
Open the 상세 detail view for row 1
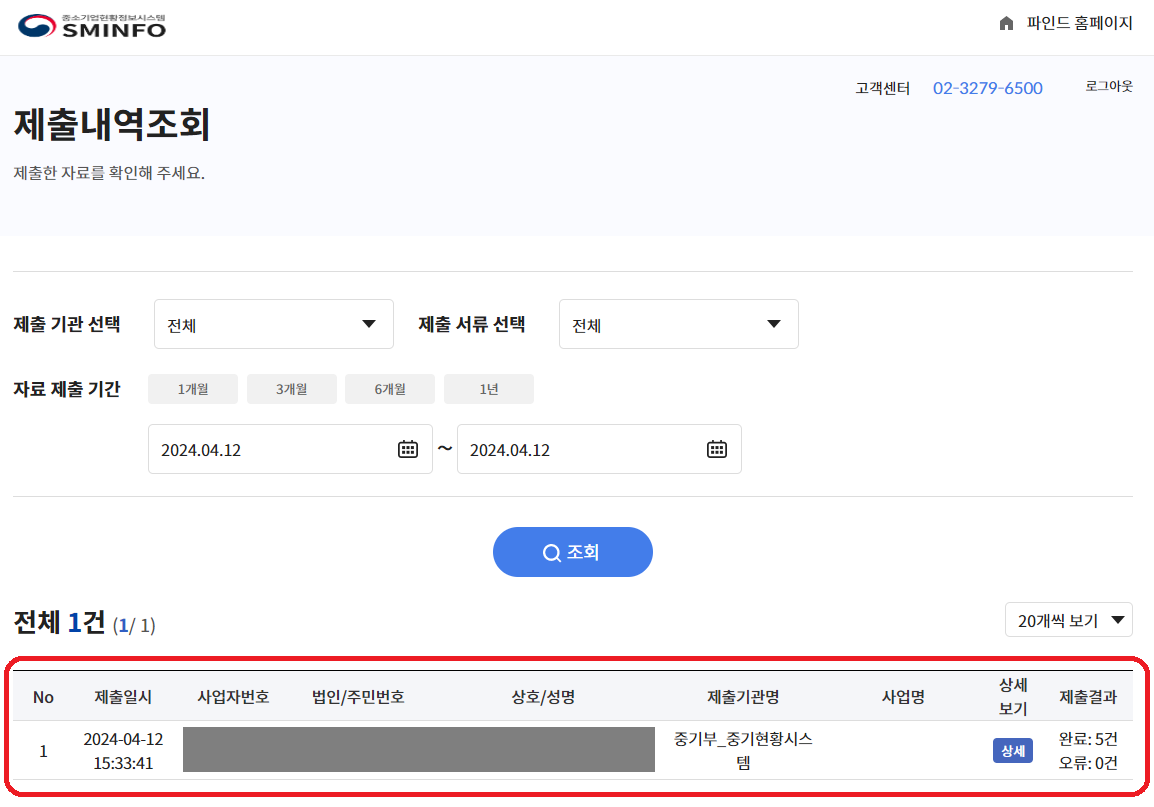point(1011,750)
